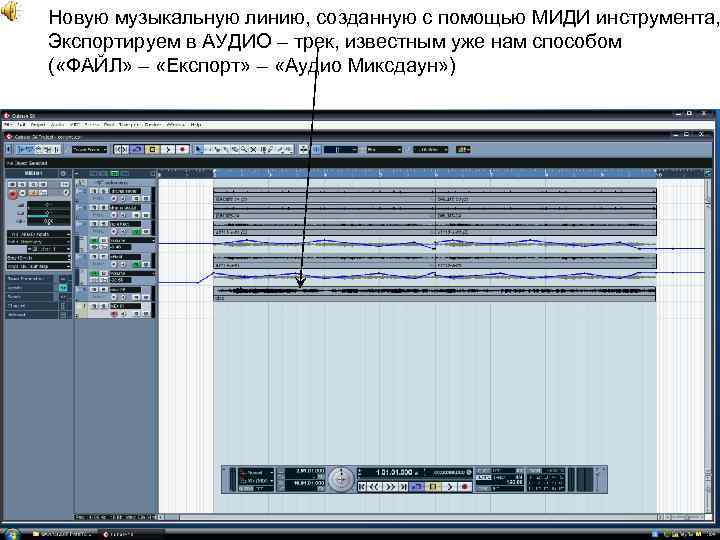
Task: Toggle Cycle button in the toolbar
Action: click(136, 149)
